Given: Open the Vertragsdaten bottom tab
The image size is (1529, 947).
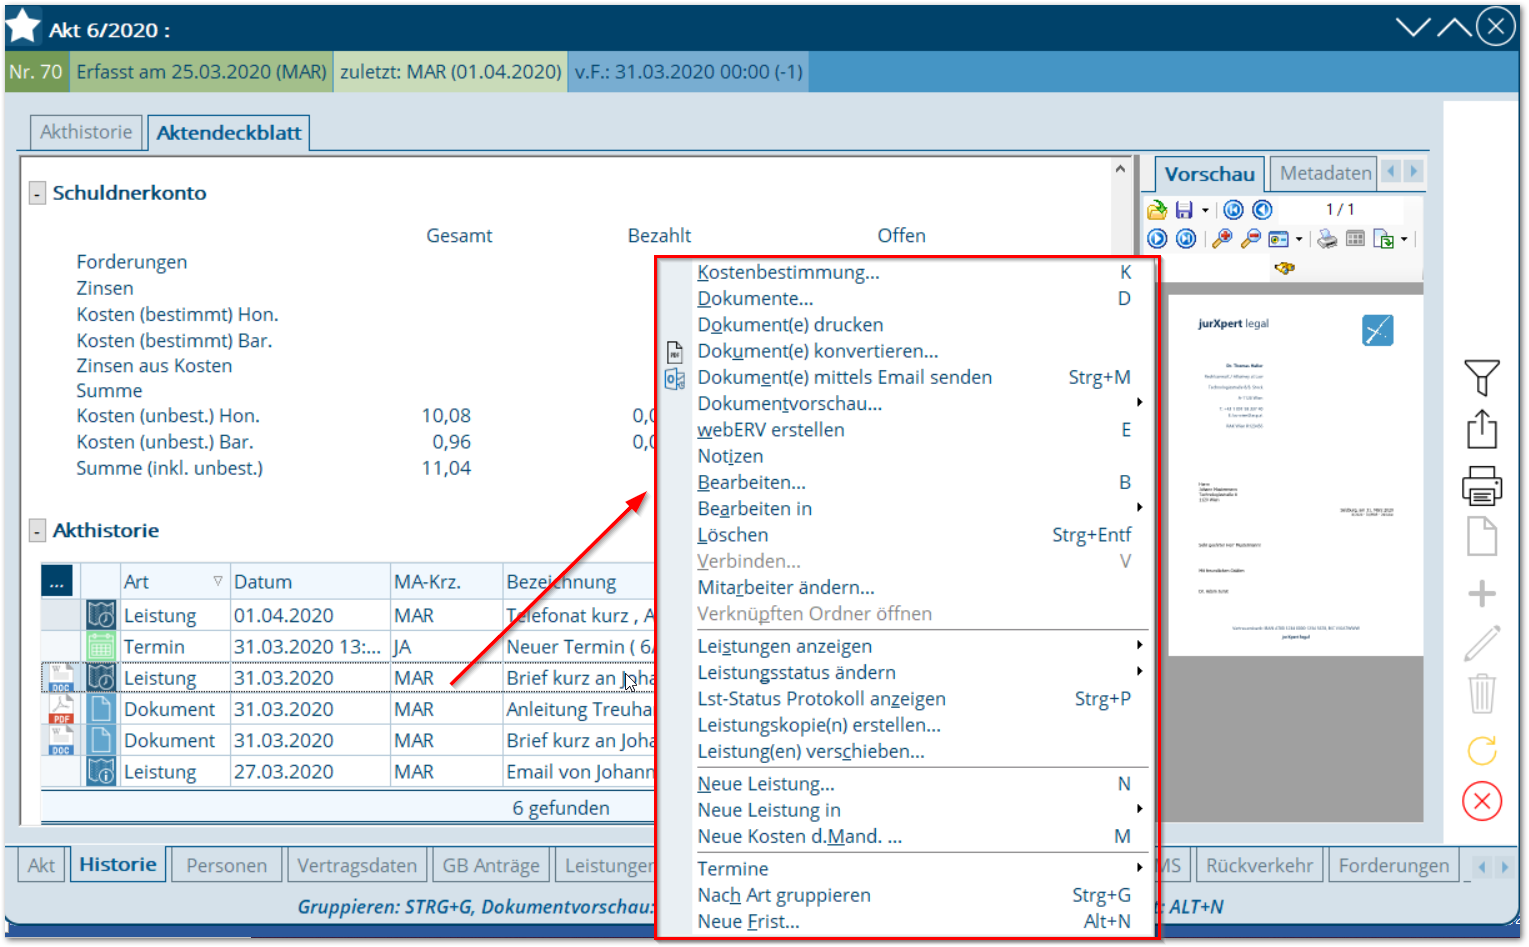Looking at the screenshot, I should [x=357, y=865].
